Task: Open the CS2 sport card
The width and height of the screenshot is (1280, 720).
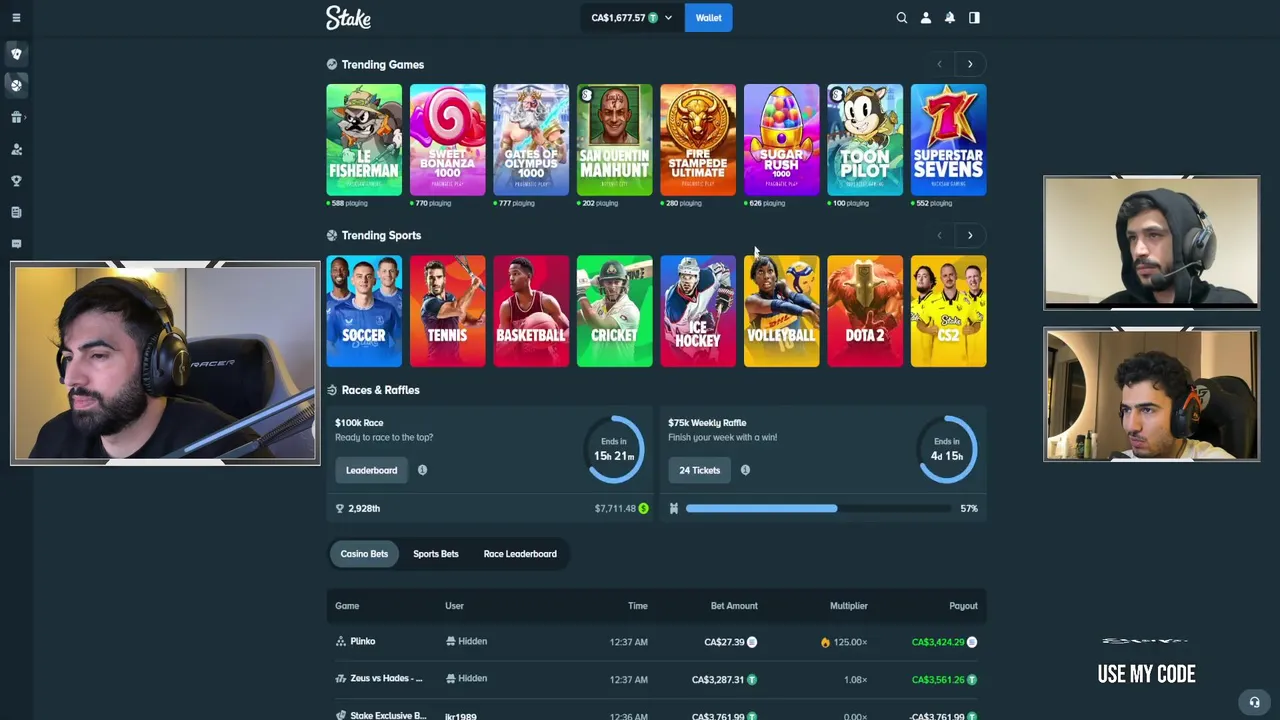Action: pyautogui.click(x=949, y=311)
